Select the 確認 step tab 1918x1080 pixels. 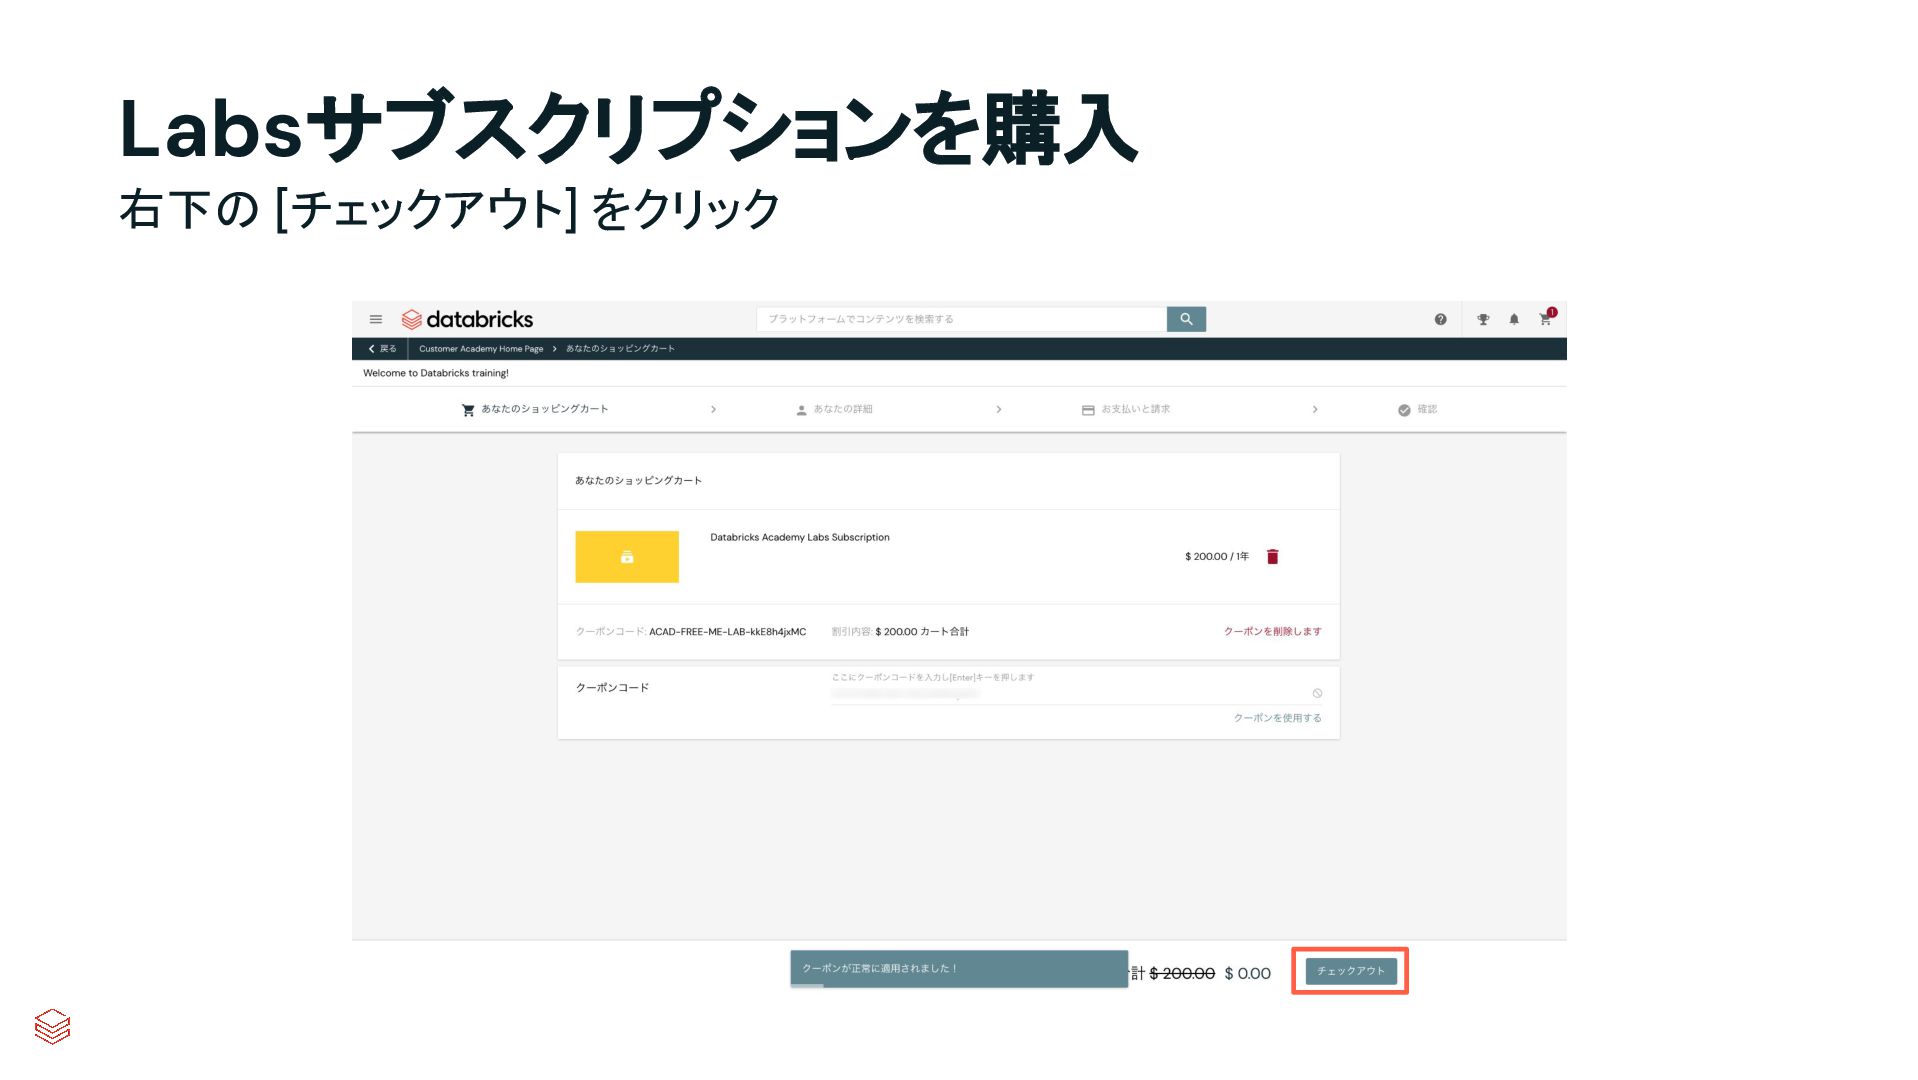tap(1417, 409)
